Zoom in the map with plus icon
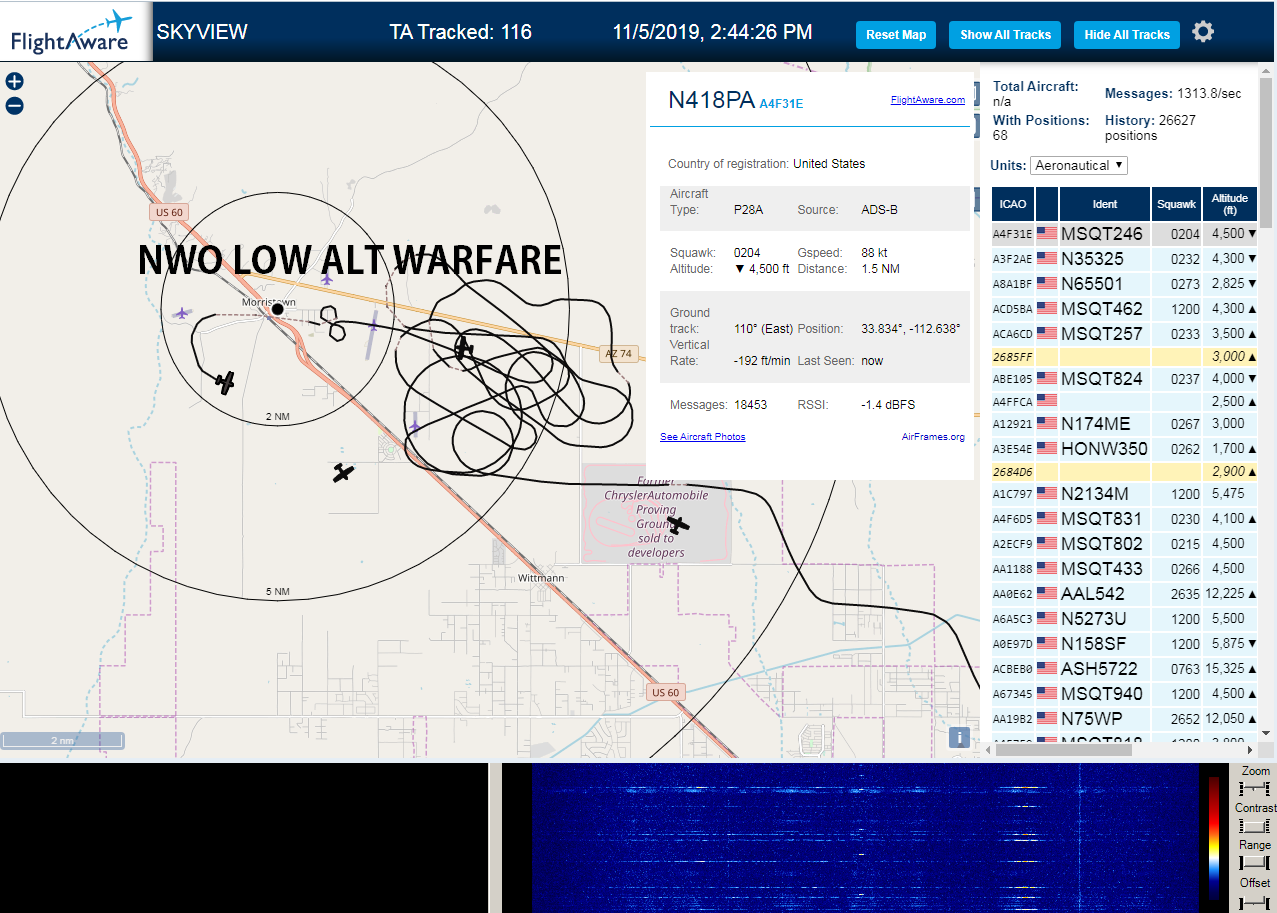This screenshot has width=1277, height=913. pyautogui.click(x=14, y=82)
